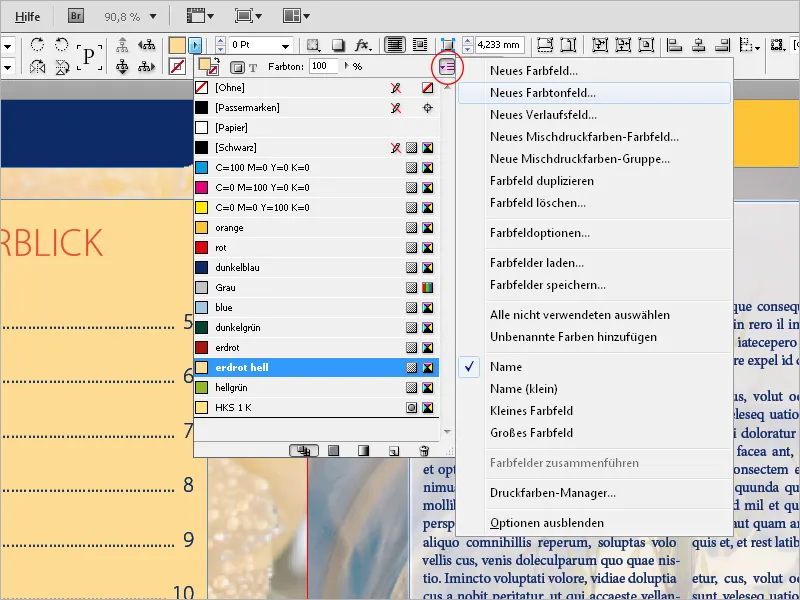This screenshot has height=600, width=800.
Task: Click Unbenannte Farben hinzufügen
Action: point(594,337)
